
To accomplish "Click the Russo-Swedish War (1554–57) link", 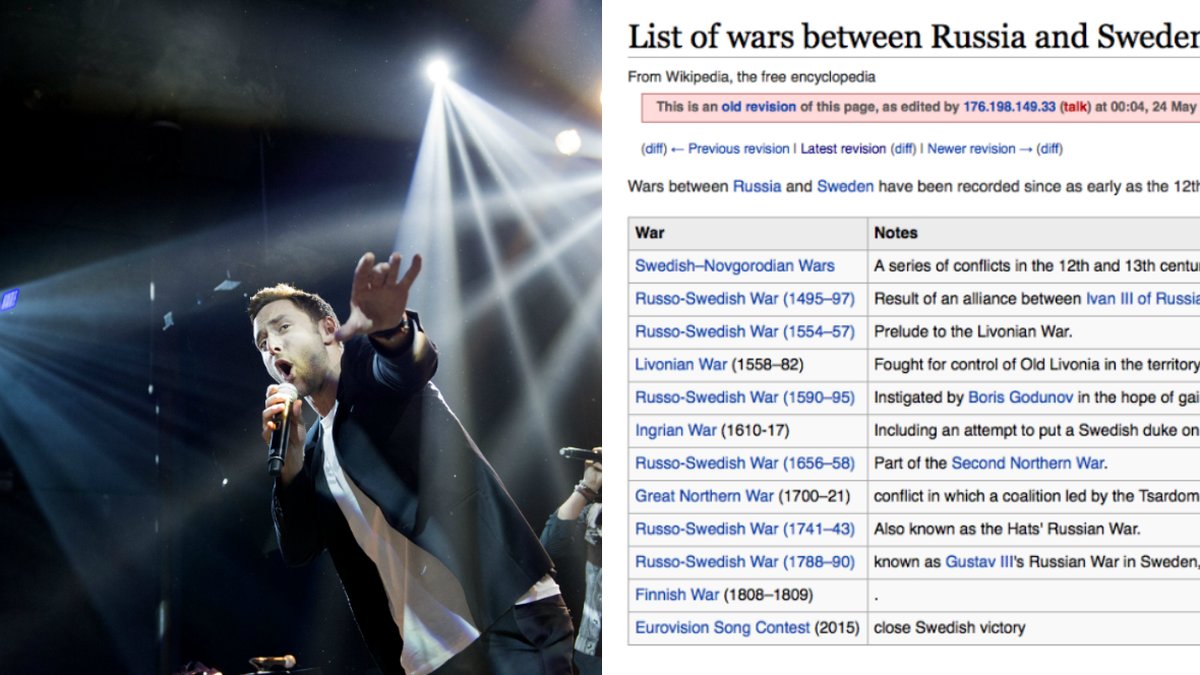I will click(745, 332).
